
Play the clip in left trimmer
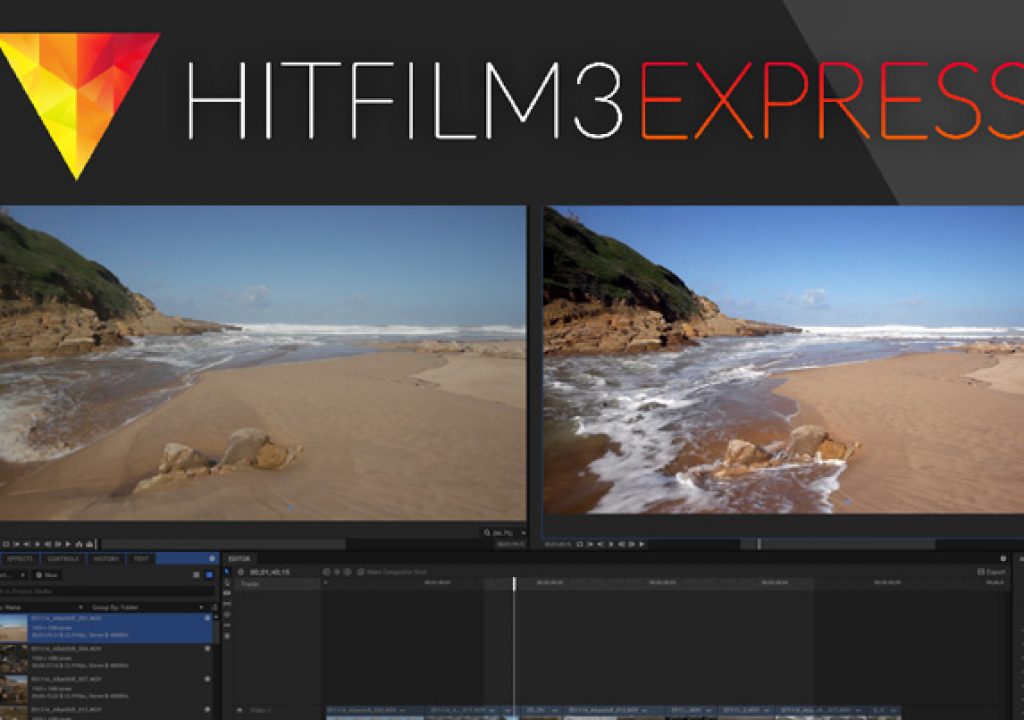67,544
